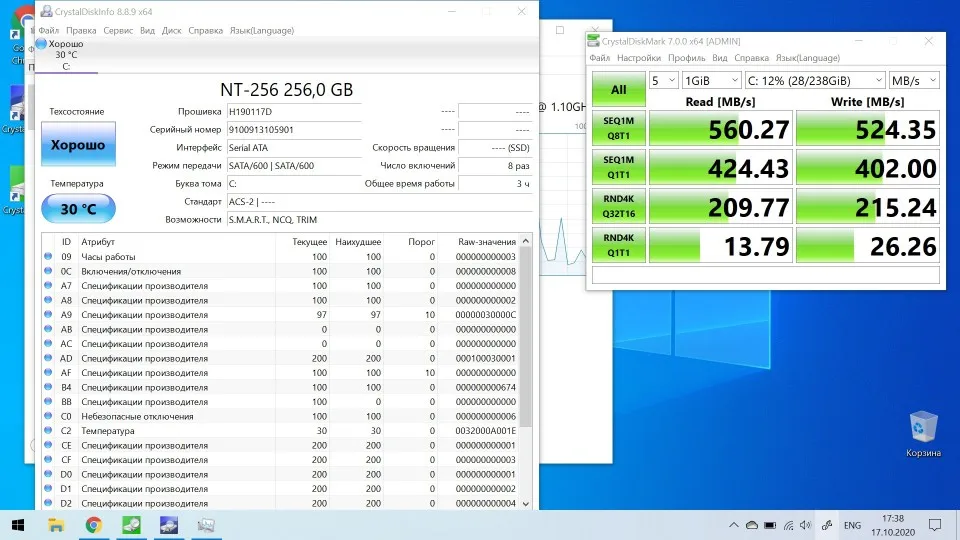This screenshot has height=540, width=960.
Task: Click the battery tray icon
Action: [770, 525]
